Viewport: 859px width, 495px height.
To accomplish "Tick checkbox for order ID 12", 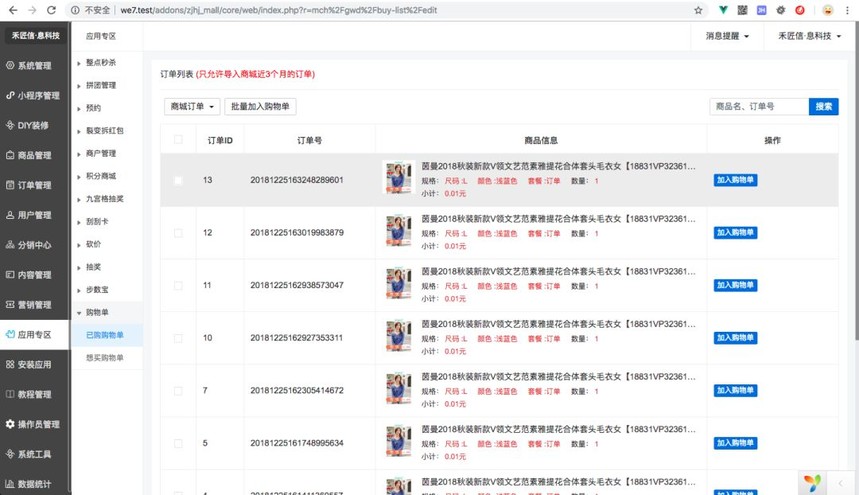I will click(178, 233).
